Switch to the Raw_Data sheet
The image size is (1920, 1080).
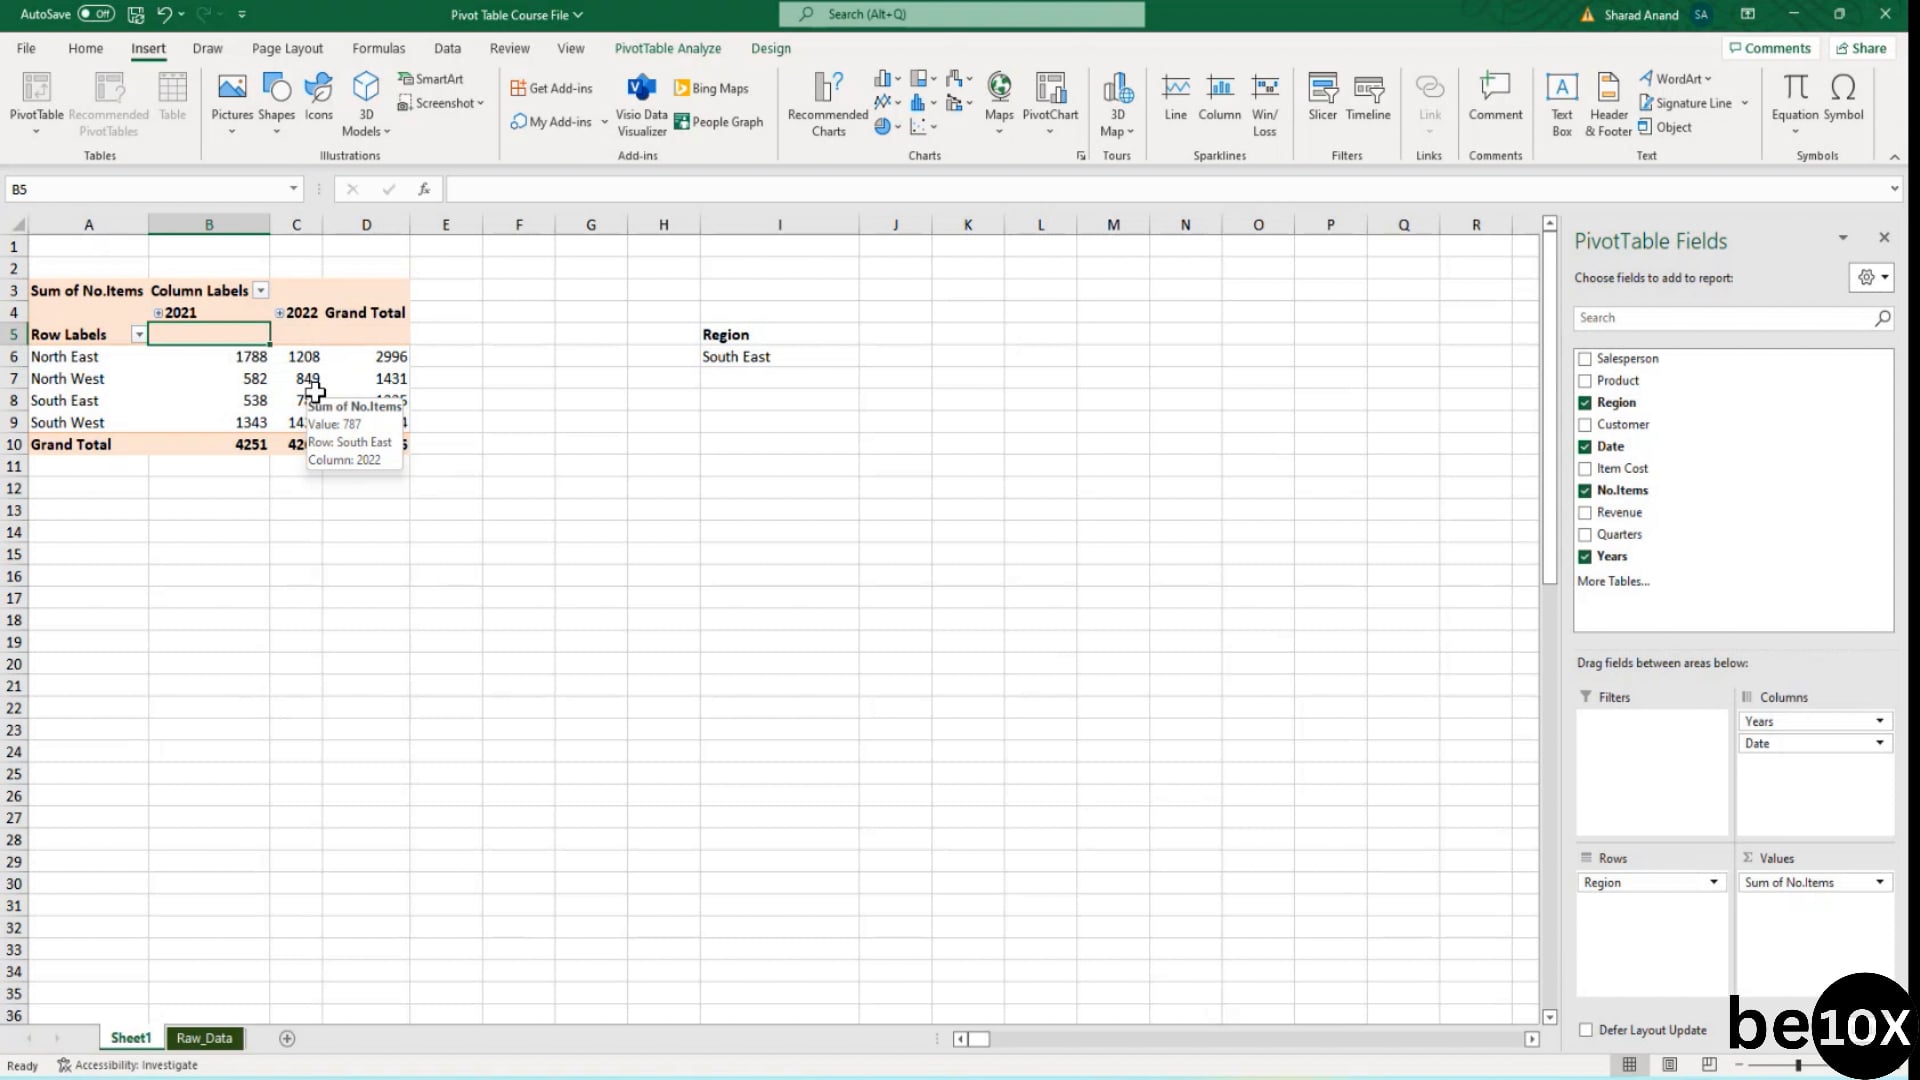204,1038
